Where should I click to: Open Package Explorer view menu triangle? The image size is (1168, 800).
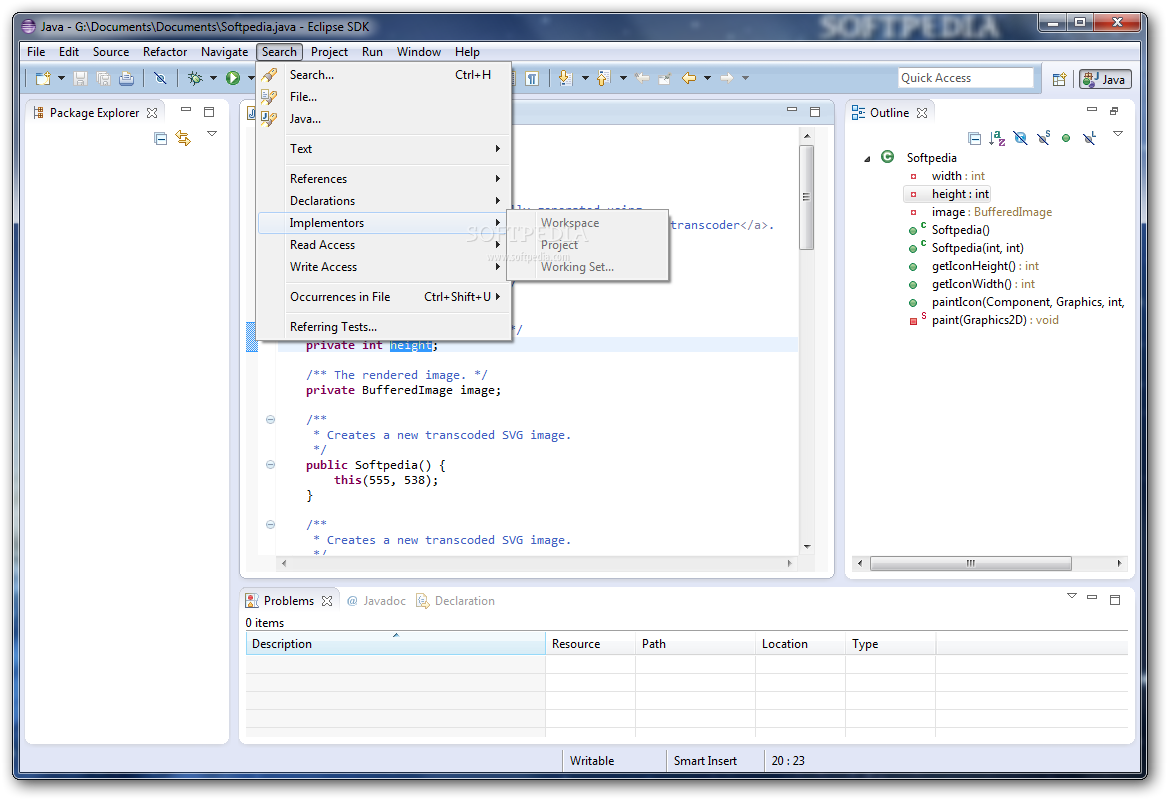point(212,134)
